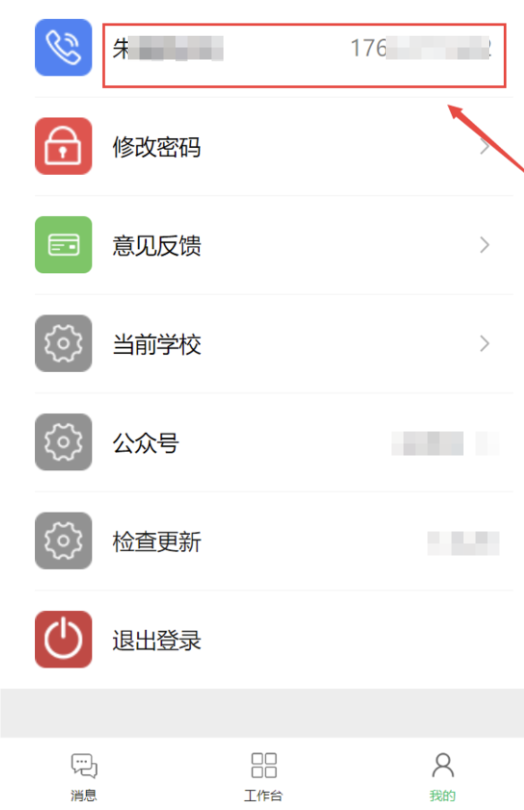Viewport: 524px width, 810px height.
Task: Click the red padlock icon
Action: (64, 146)
